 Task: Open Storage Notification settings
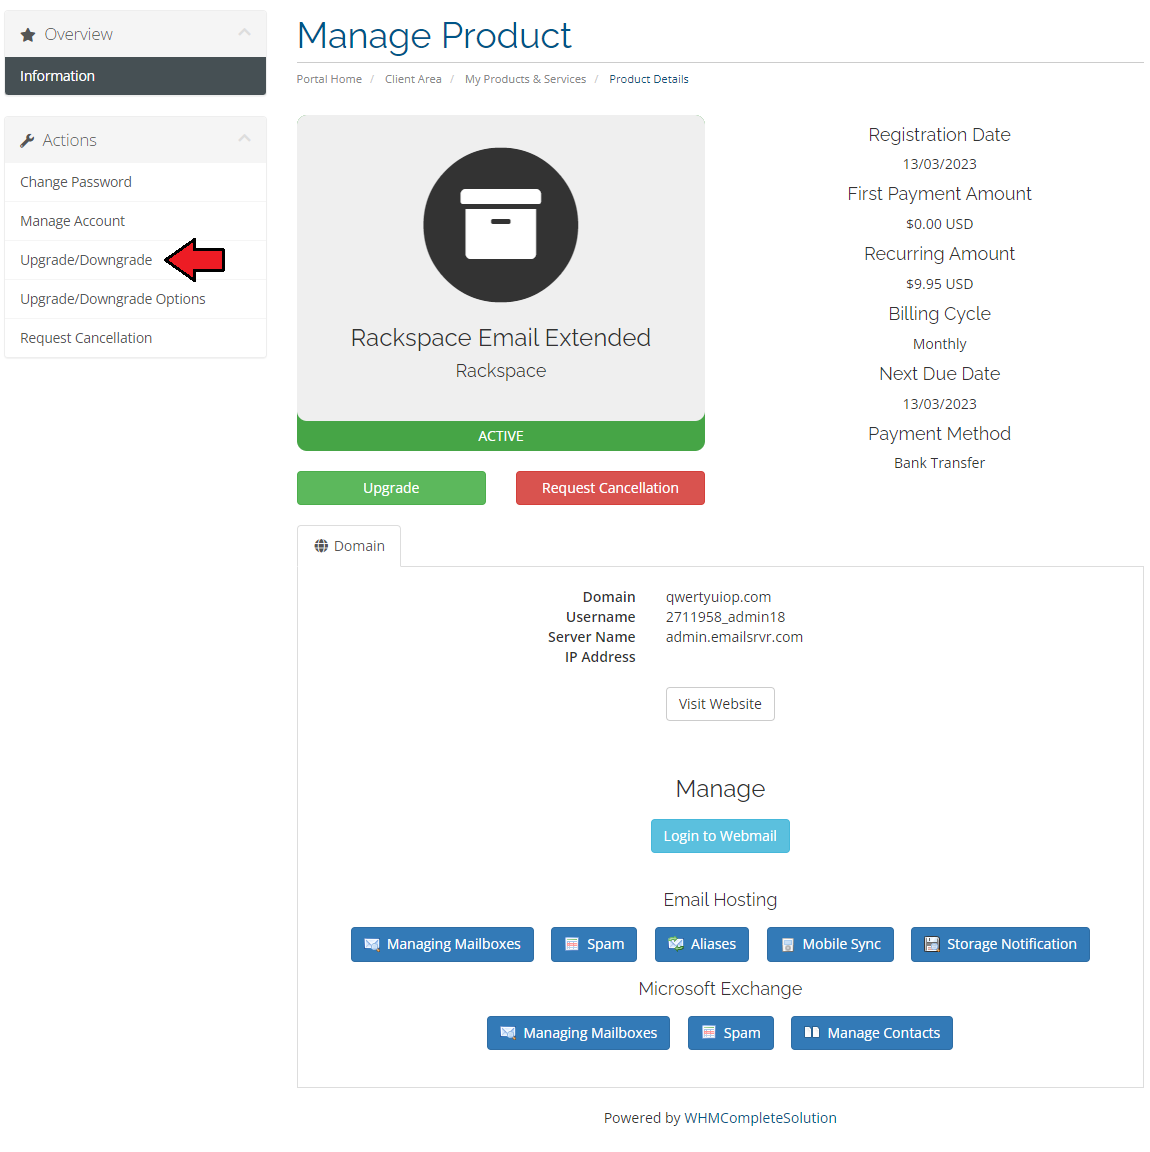[x=1000, y=944]
